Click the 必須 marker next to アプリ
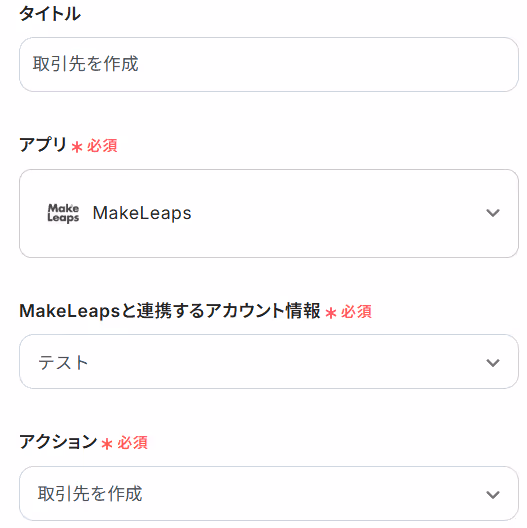The width and height of the screenshot is (527, 528). tap(102, 146)
